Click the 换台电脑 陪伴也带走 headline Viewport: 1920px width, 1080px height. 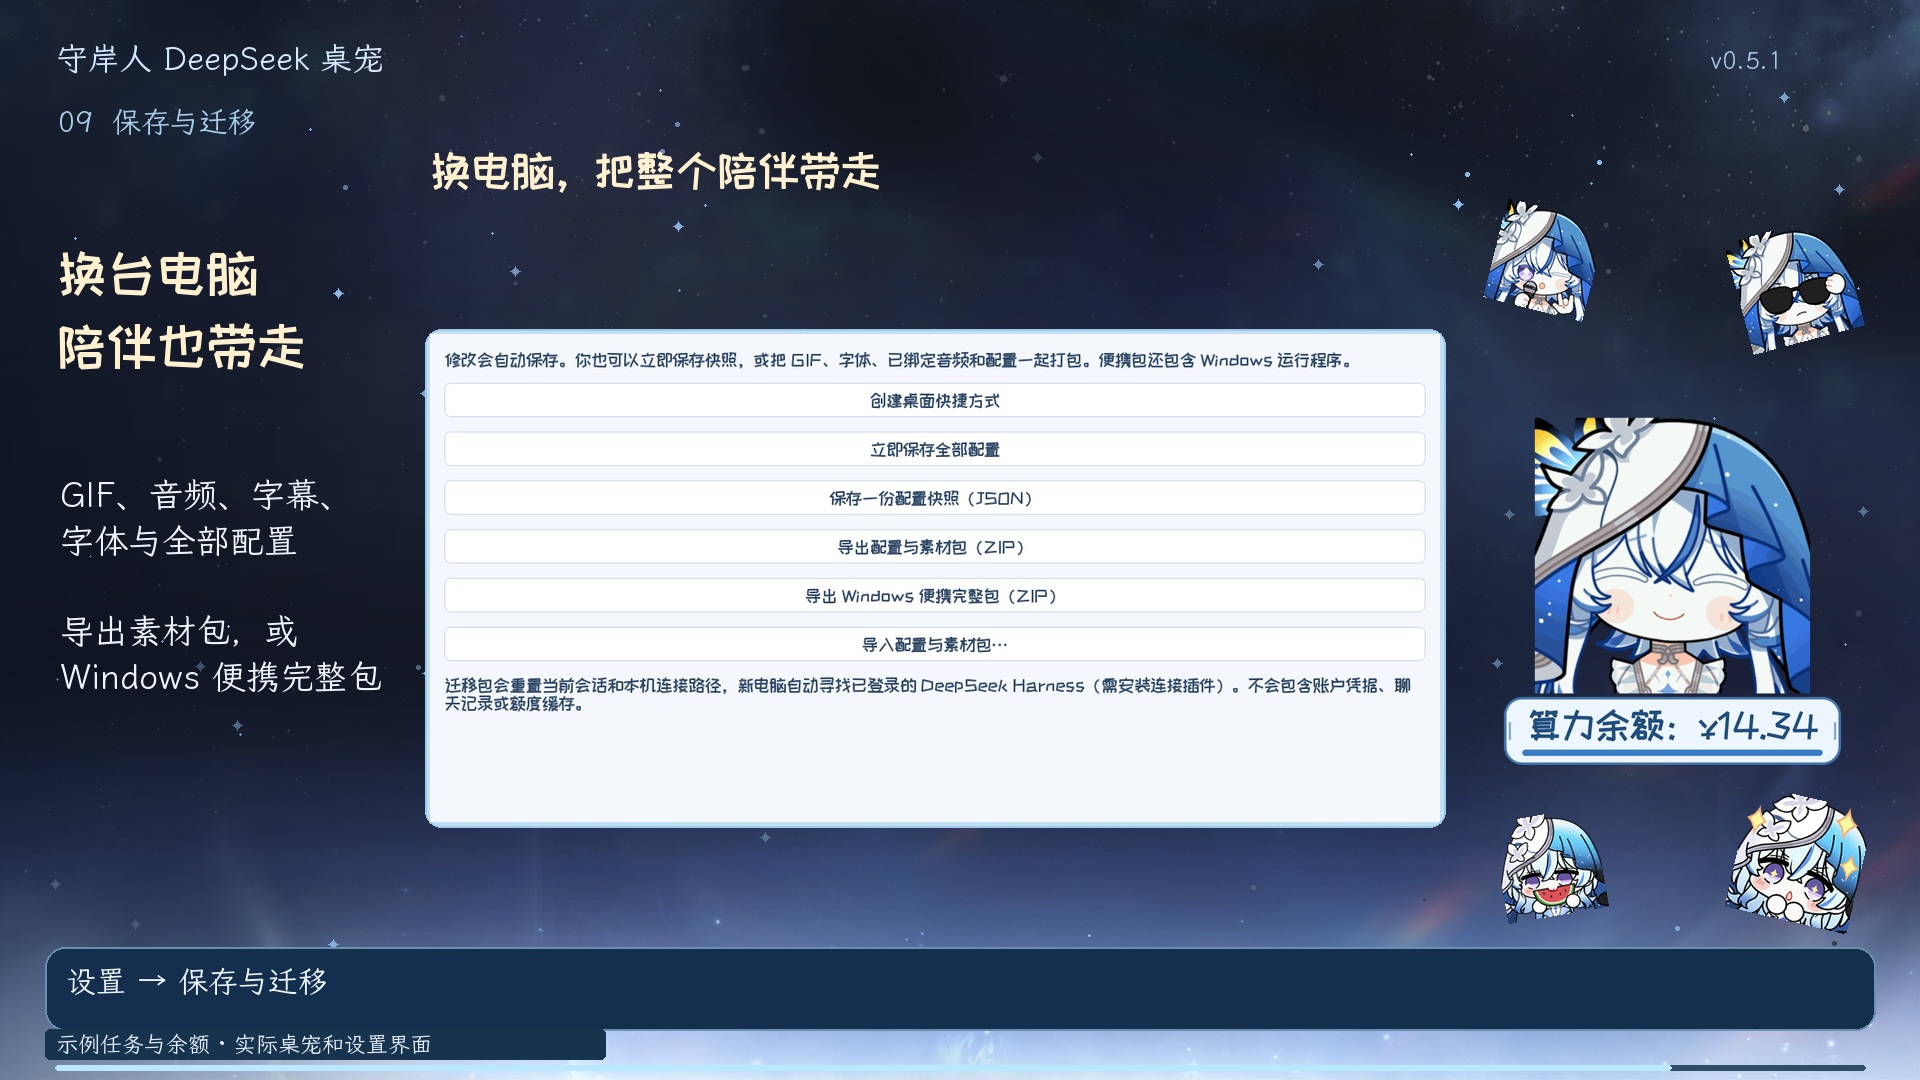pyautogui.click(x=181, y=311)
